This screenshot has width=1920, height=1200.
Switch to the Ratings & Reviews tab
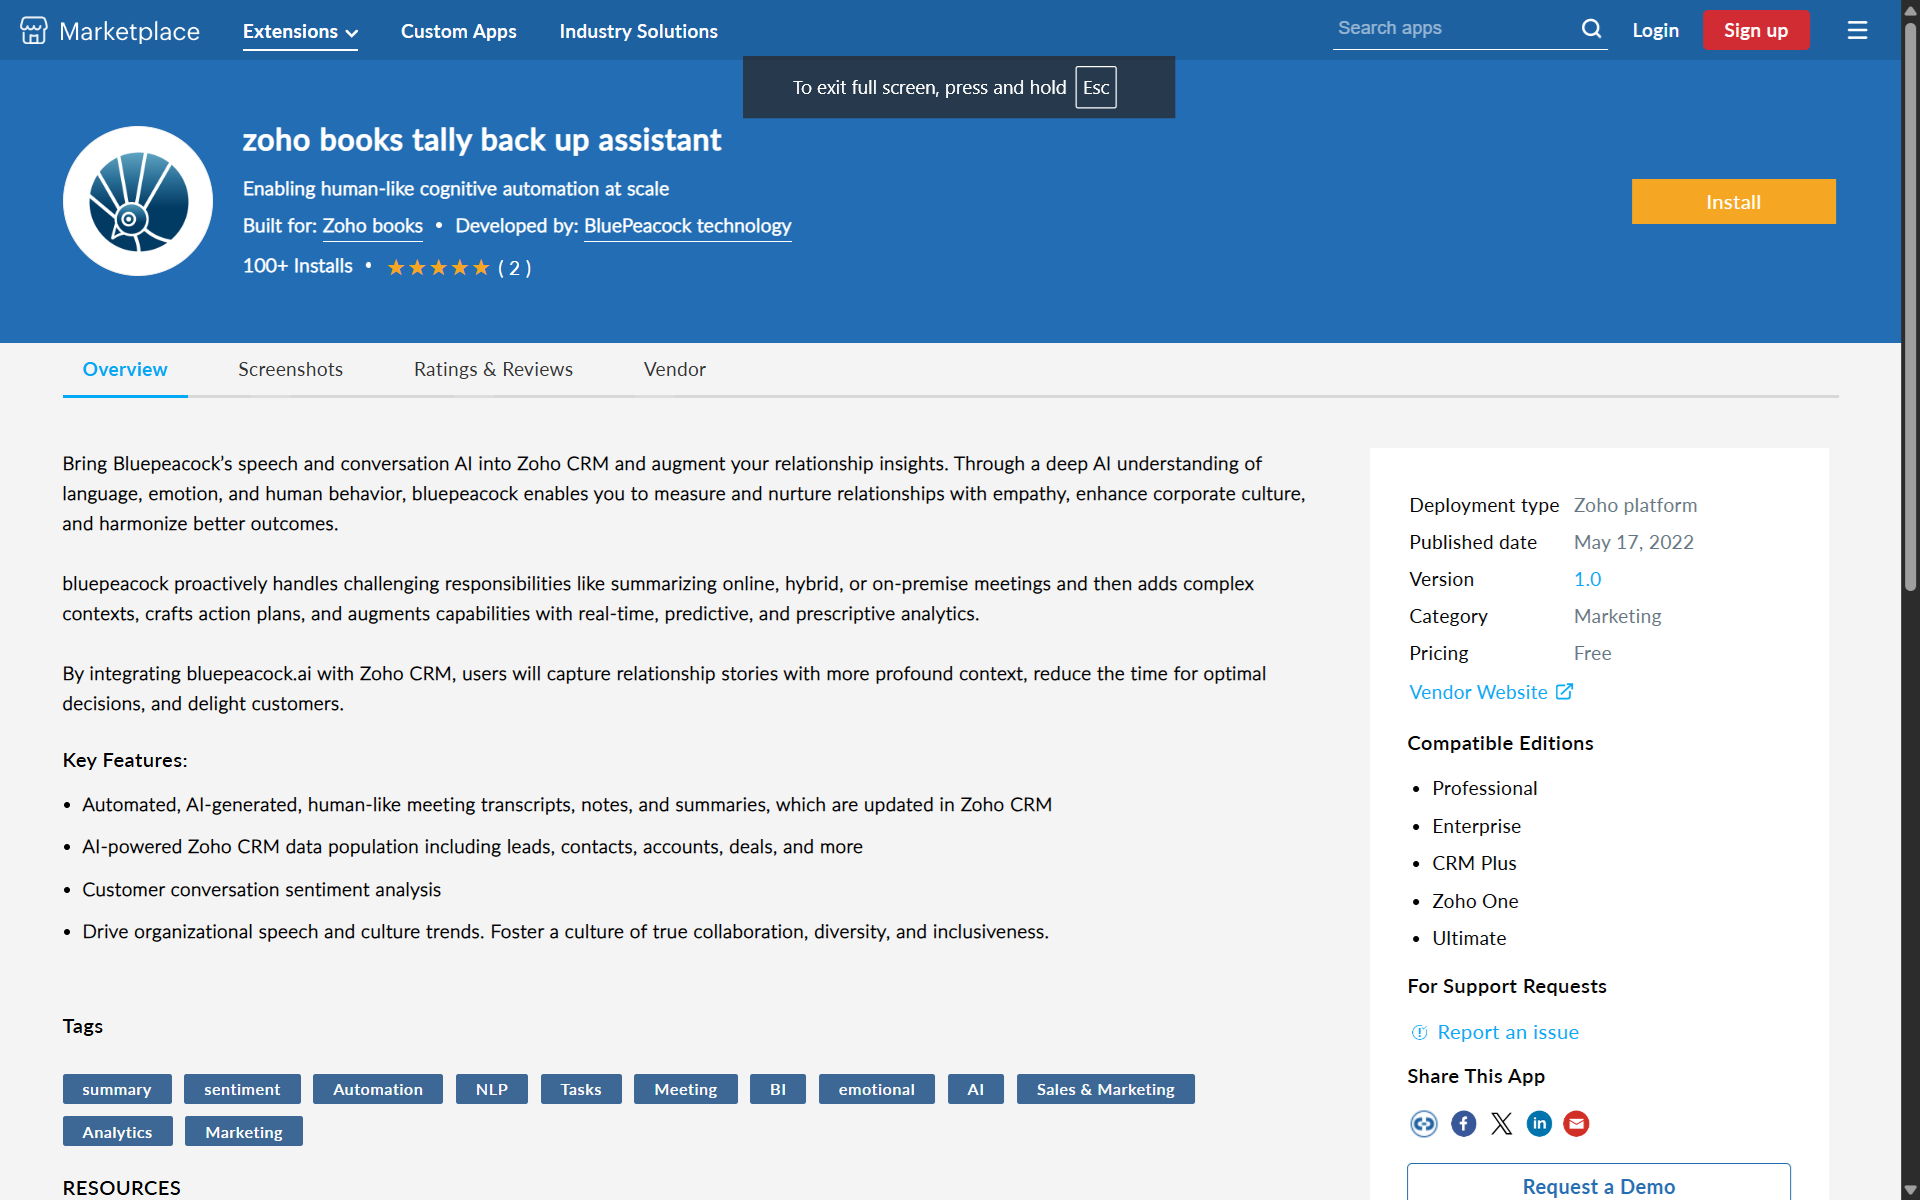coord(493,369)
